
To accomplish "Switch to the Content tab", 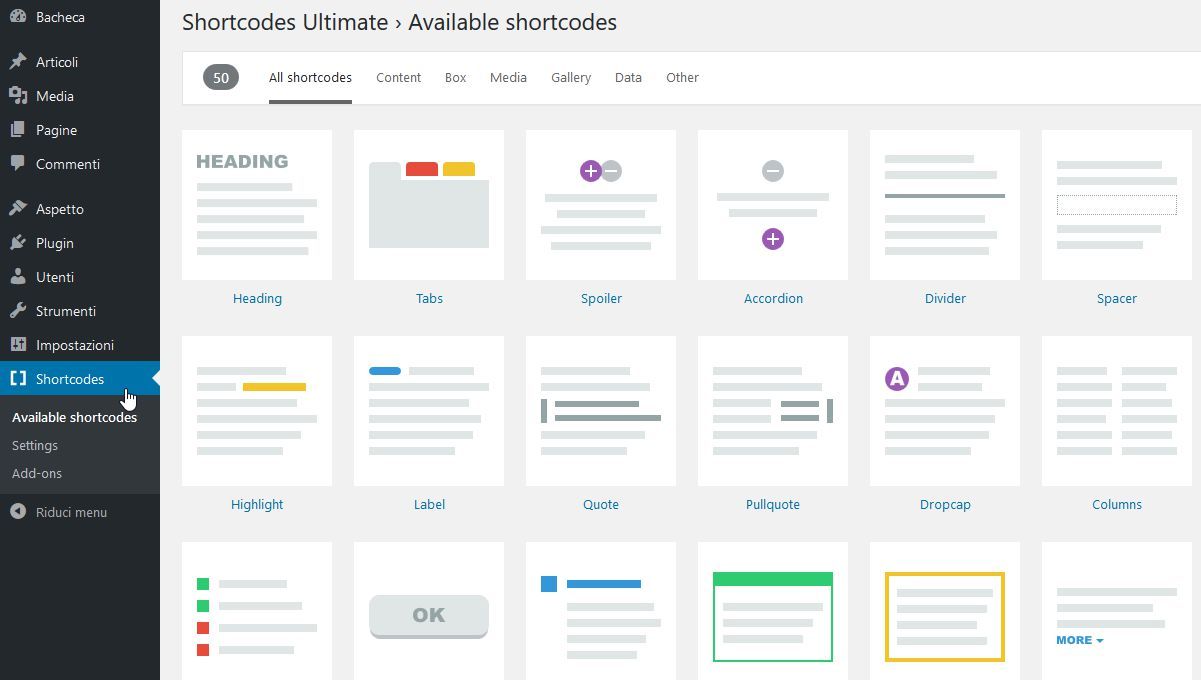I will [x=398, y=77].
